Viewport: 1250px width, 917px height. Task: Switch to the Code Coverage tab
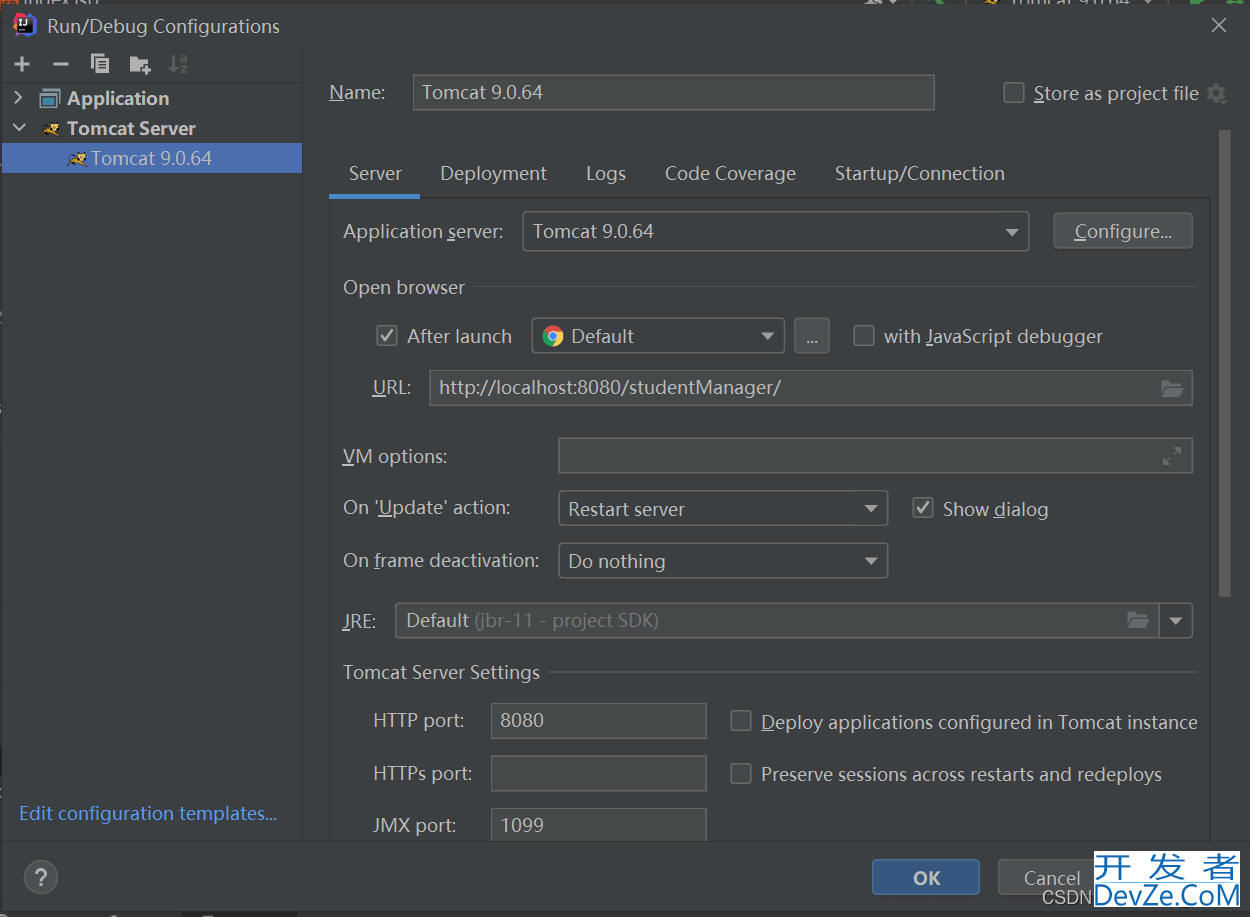coord(730,174)
